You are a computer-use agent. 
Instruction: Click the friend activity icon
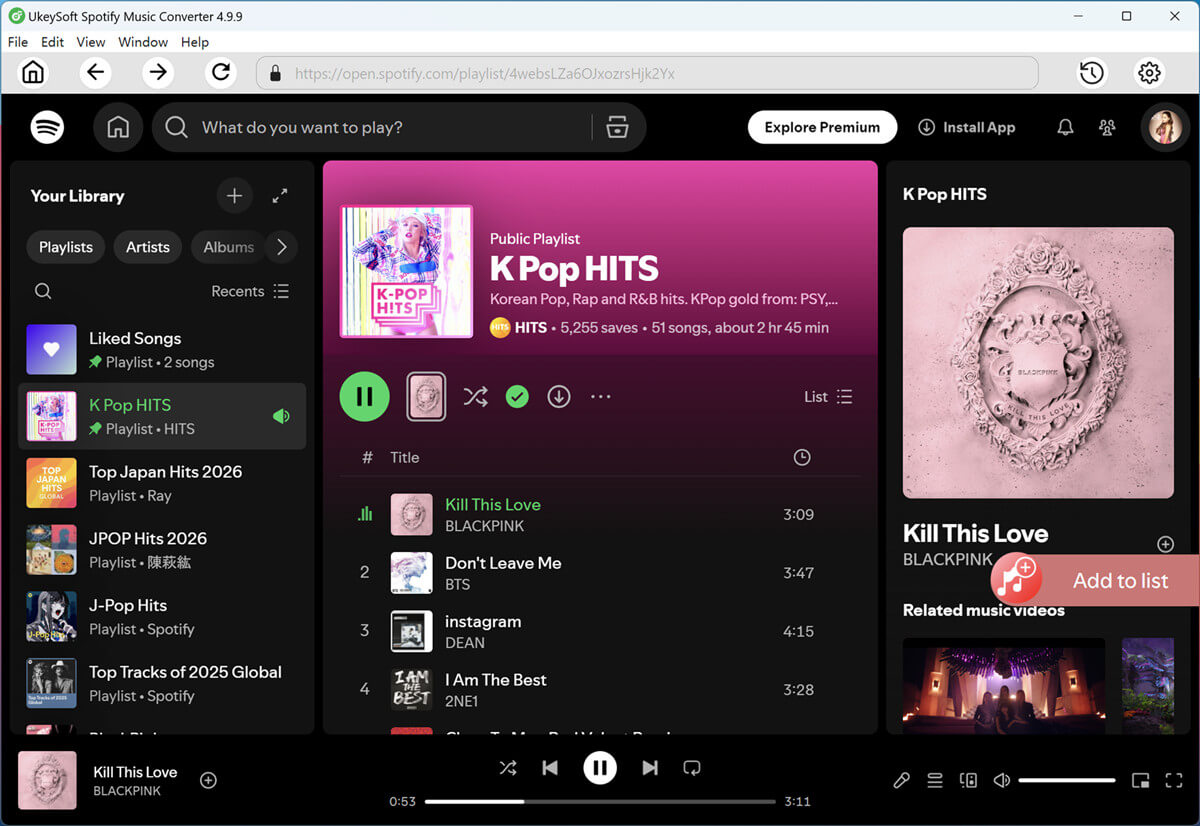coord(1107,127)
